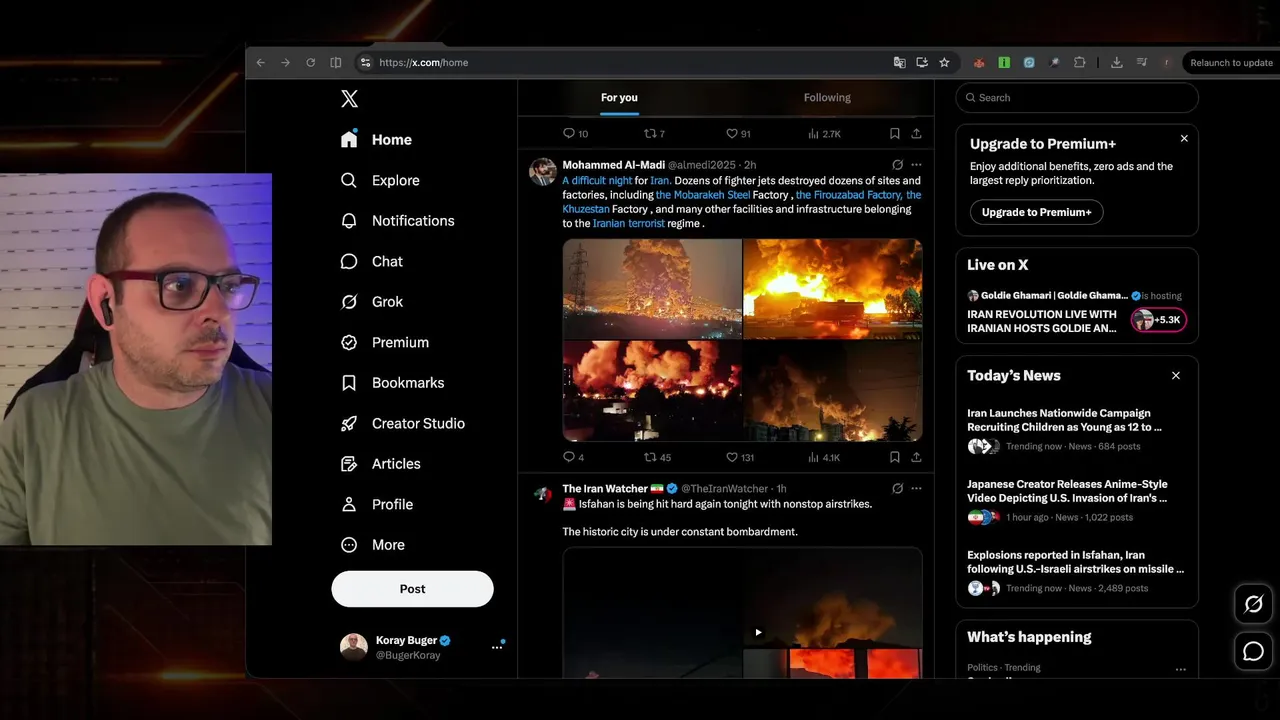Image resolution: width=1280 pixels, height=720 pixels.
Task: Close the Today's News panel
Action: pyautogui.click(x=1176, y=376)
